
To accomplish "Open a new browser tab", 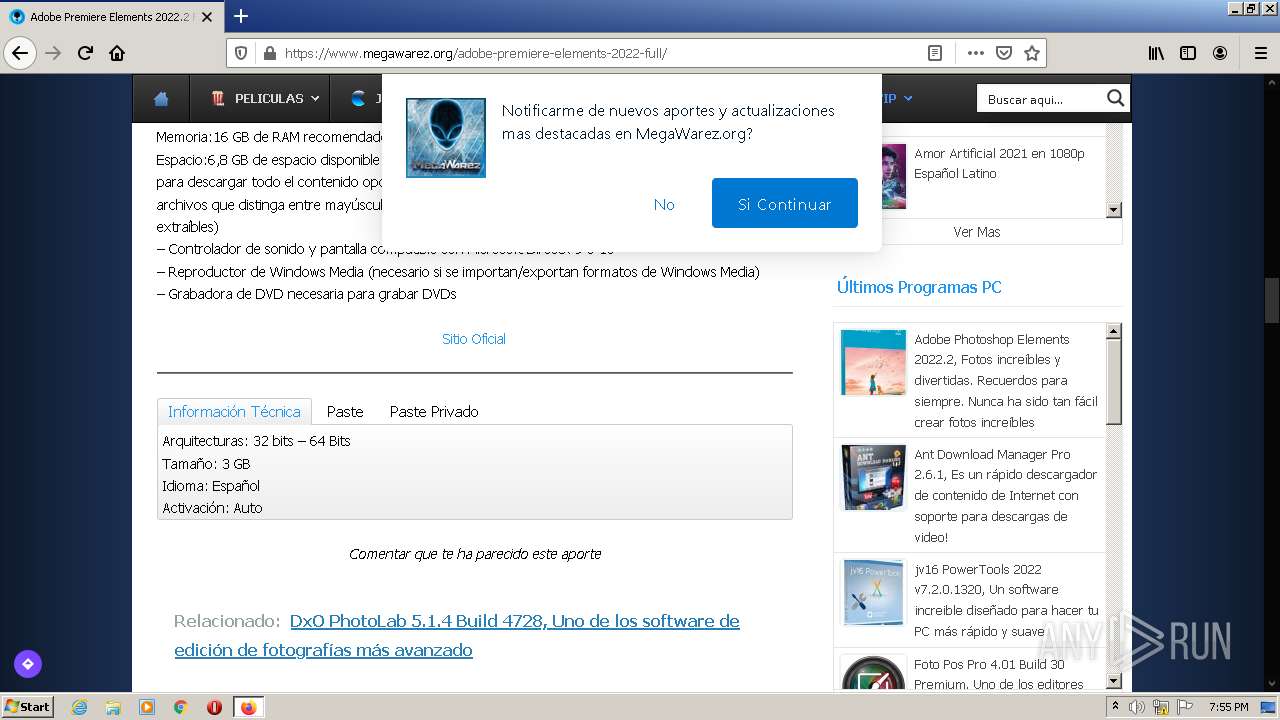I will tap(241, 16).
